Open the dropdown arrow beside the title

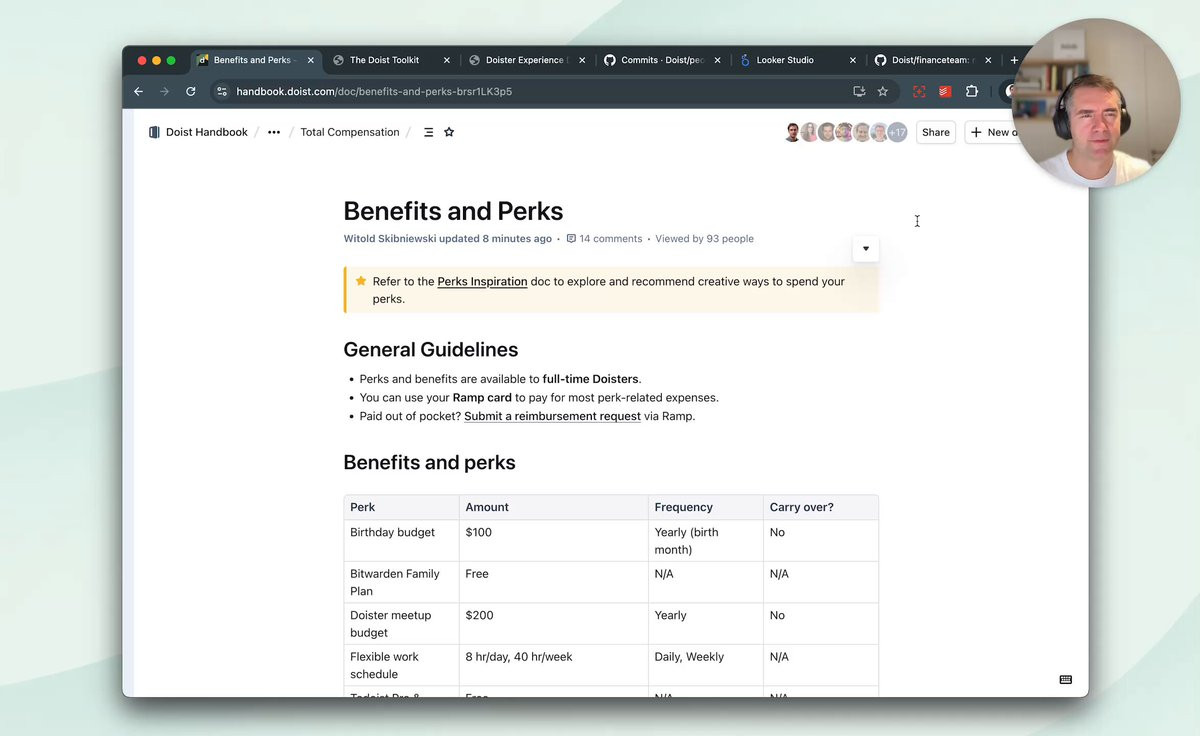pyautogui.click(x=866, y=249)
